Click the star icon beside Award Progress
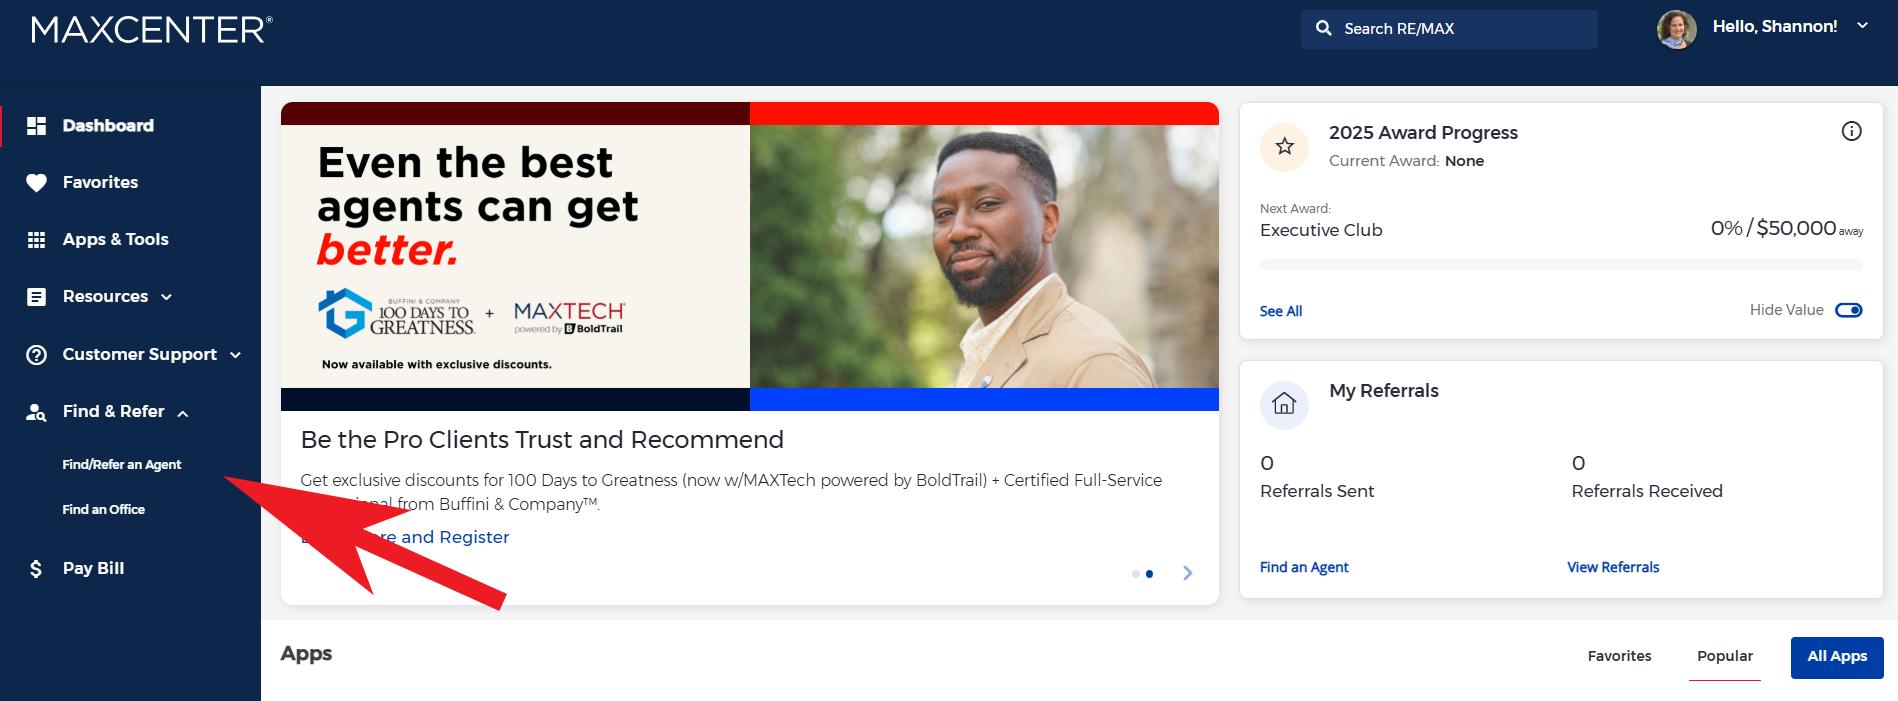The width and height of the screenshot is (1898, 701). [1285, 147]
